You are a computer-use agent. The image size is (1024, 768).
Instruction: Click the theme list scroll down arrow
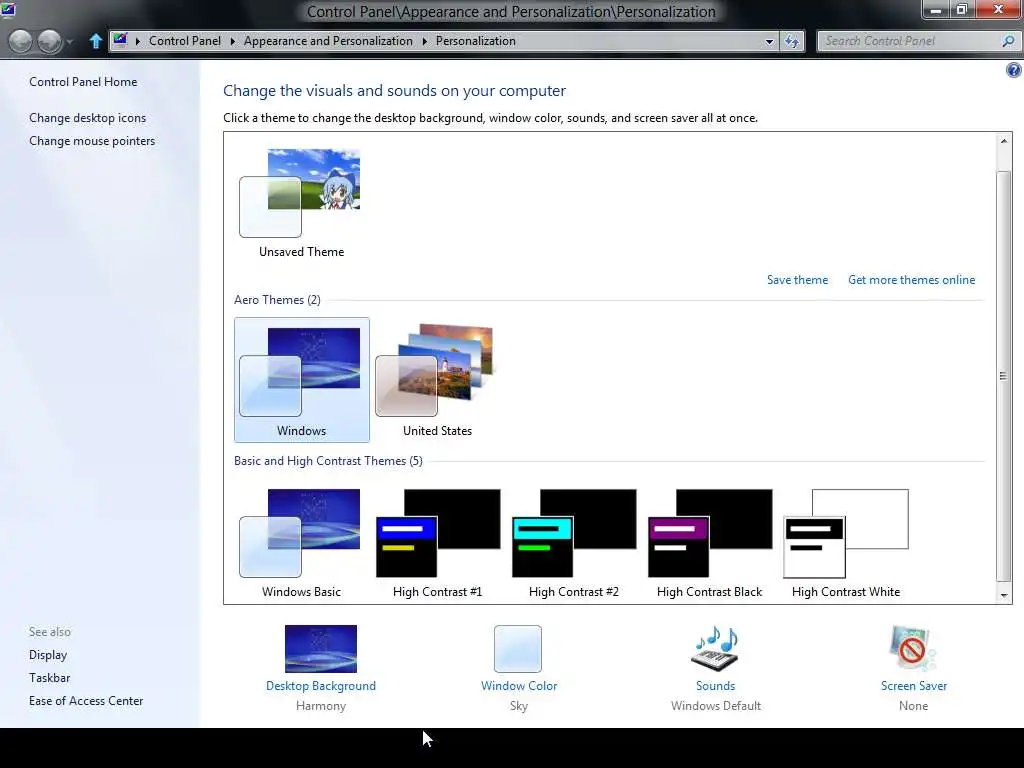coord(1004,595)
